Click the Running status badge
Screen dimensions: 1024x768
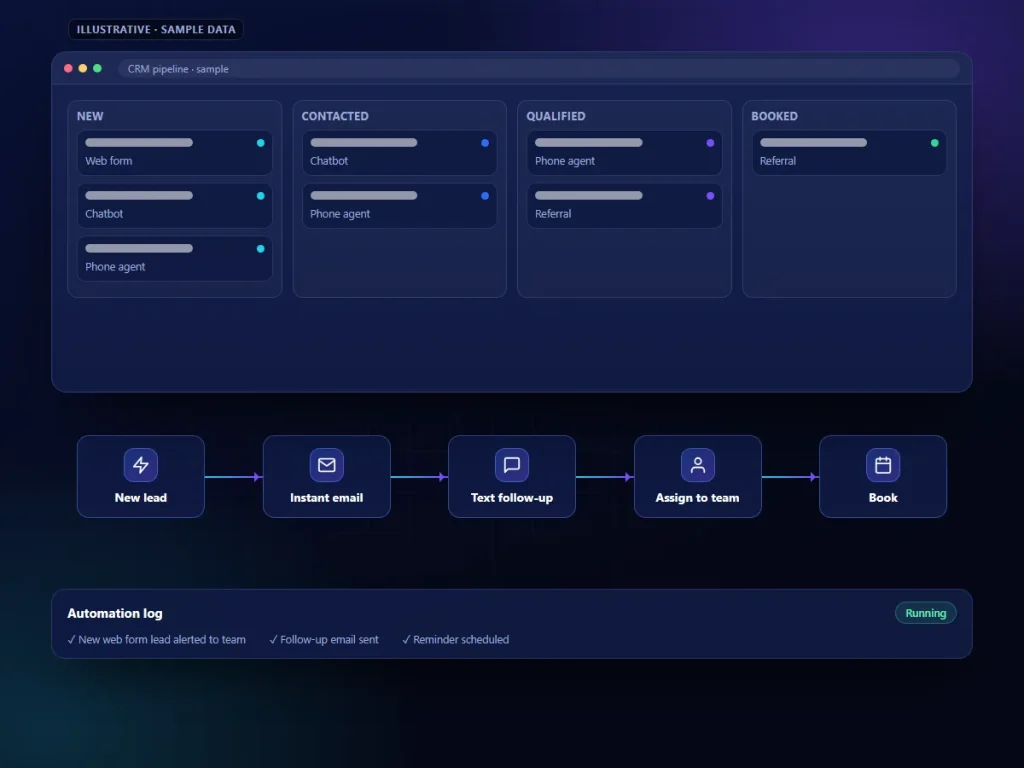coord(925,613)
